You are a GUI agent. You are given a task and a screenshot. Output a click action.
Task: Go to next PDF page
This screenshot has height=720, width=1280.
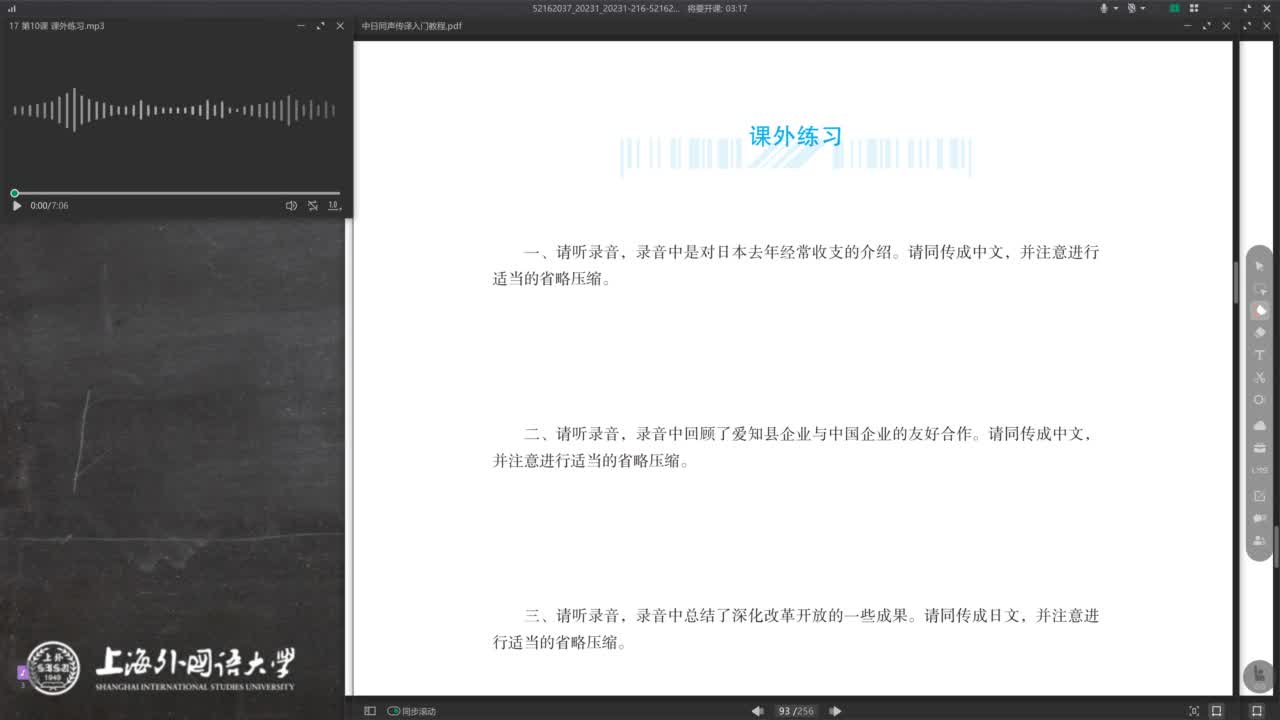pyautogui.click(x=836, y=711)
